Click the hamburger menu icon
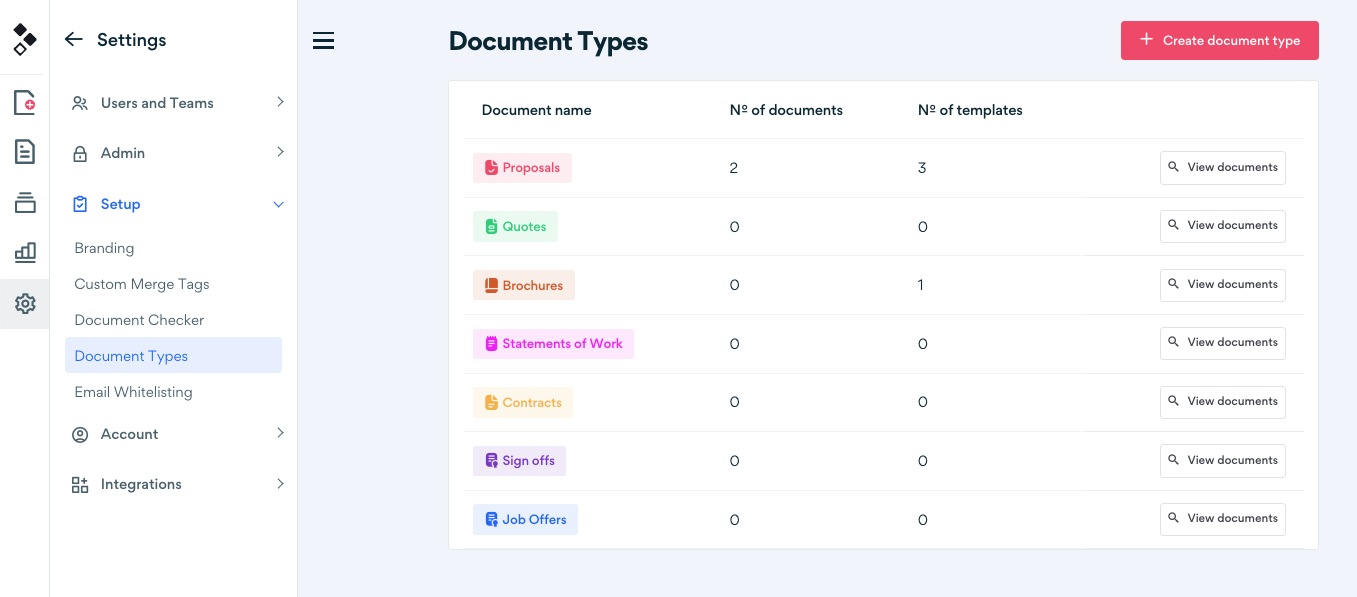 coord(323,41)
